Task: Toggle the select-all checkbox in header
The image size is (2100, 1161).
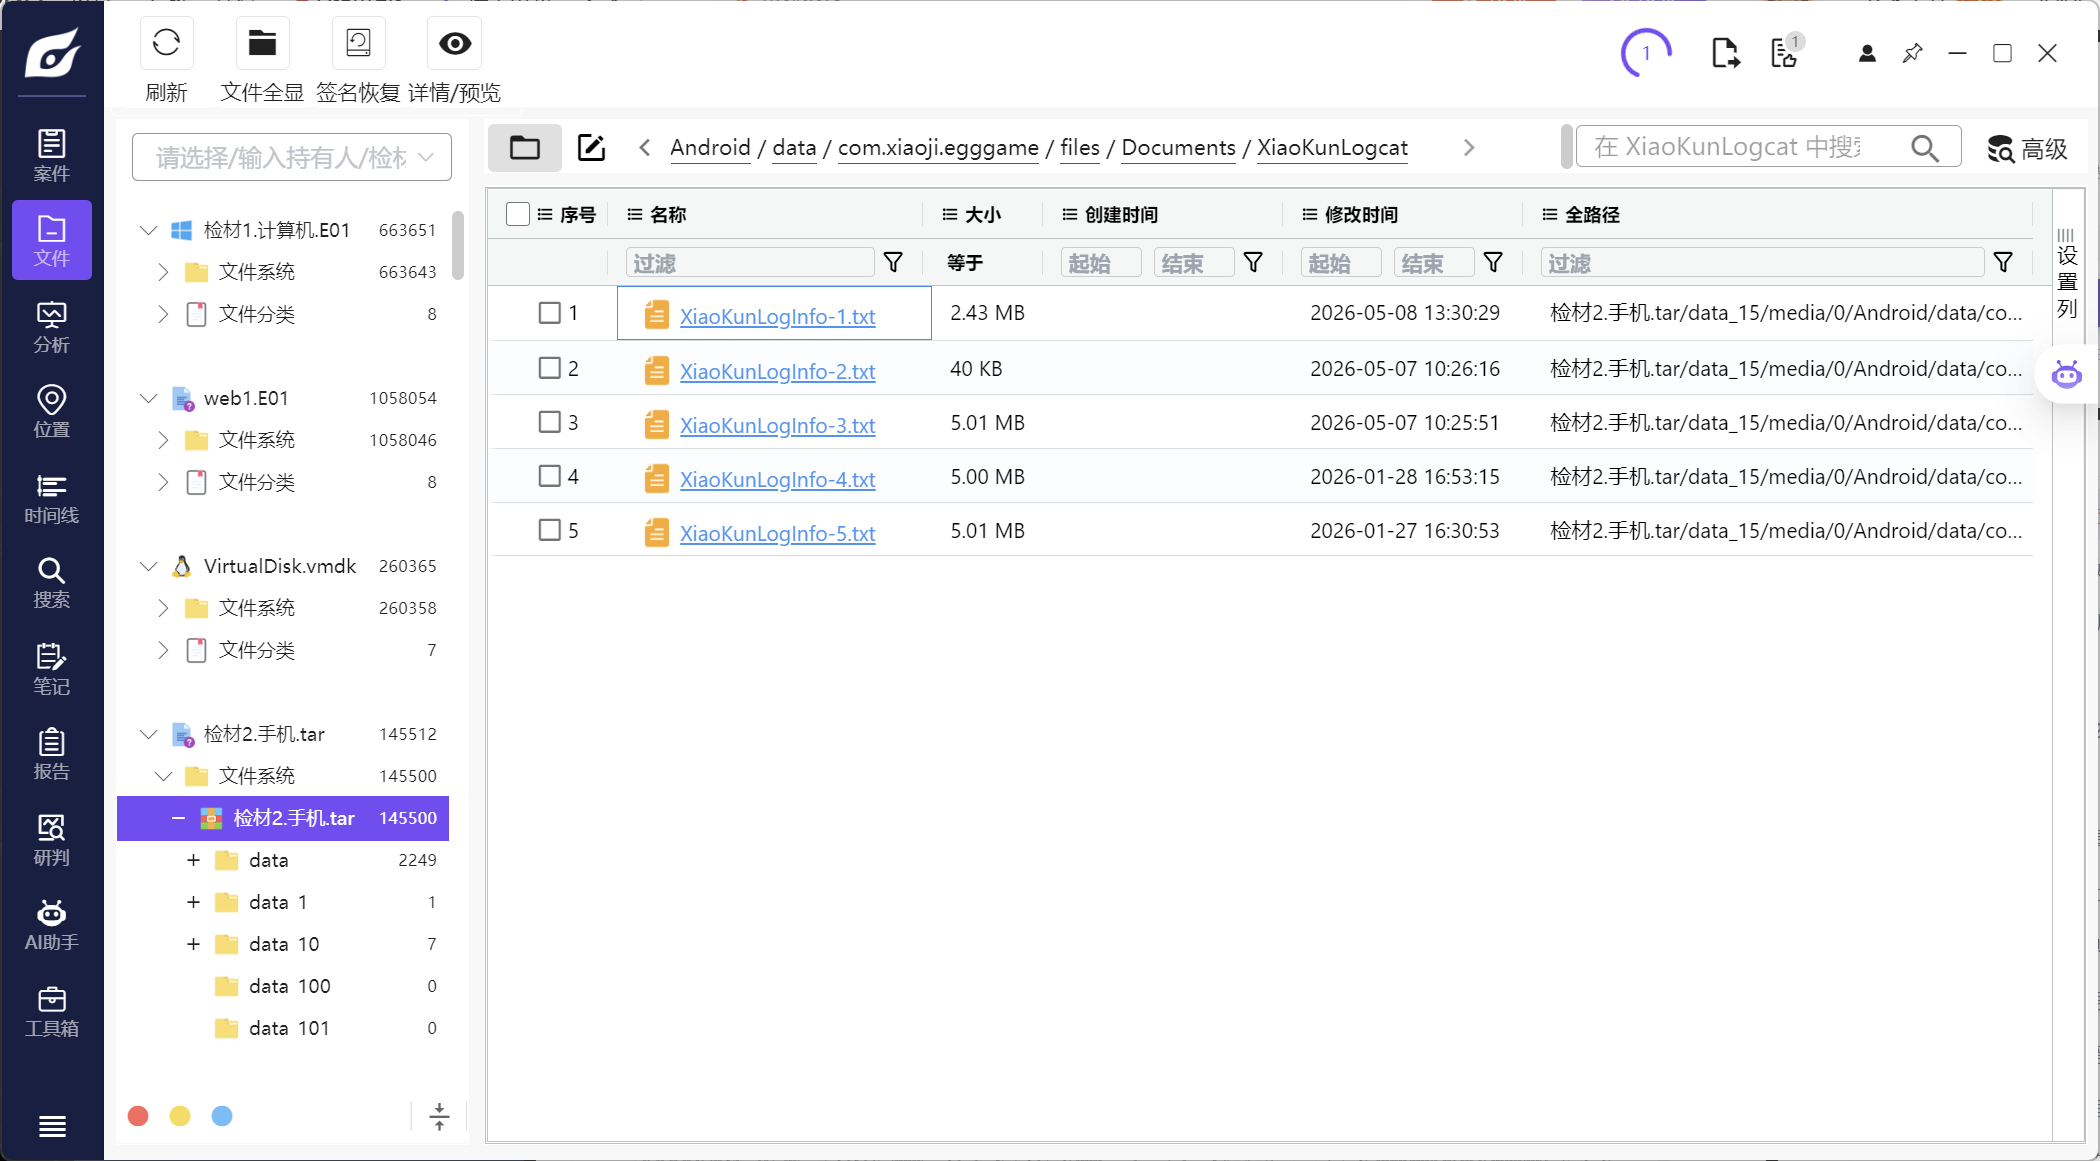Action: 518,214
